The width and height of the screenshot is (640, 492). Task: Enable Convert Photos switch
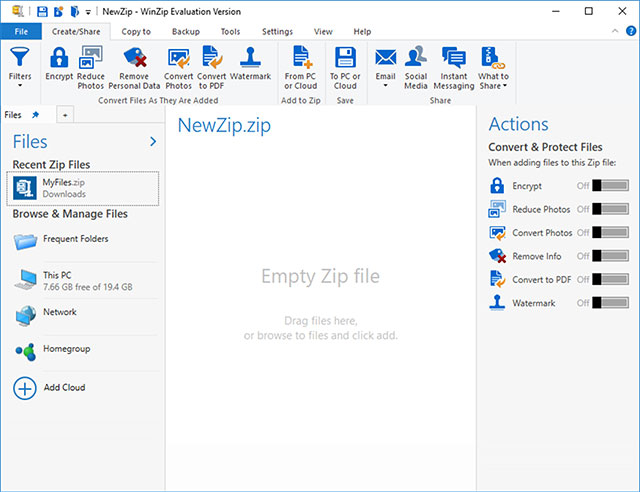[x=610, y=232]
